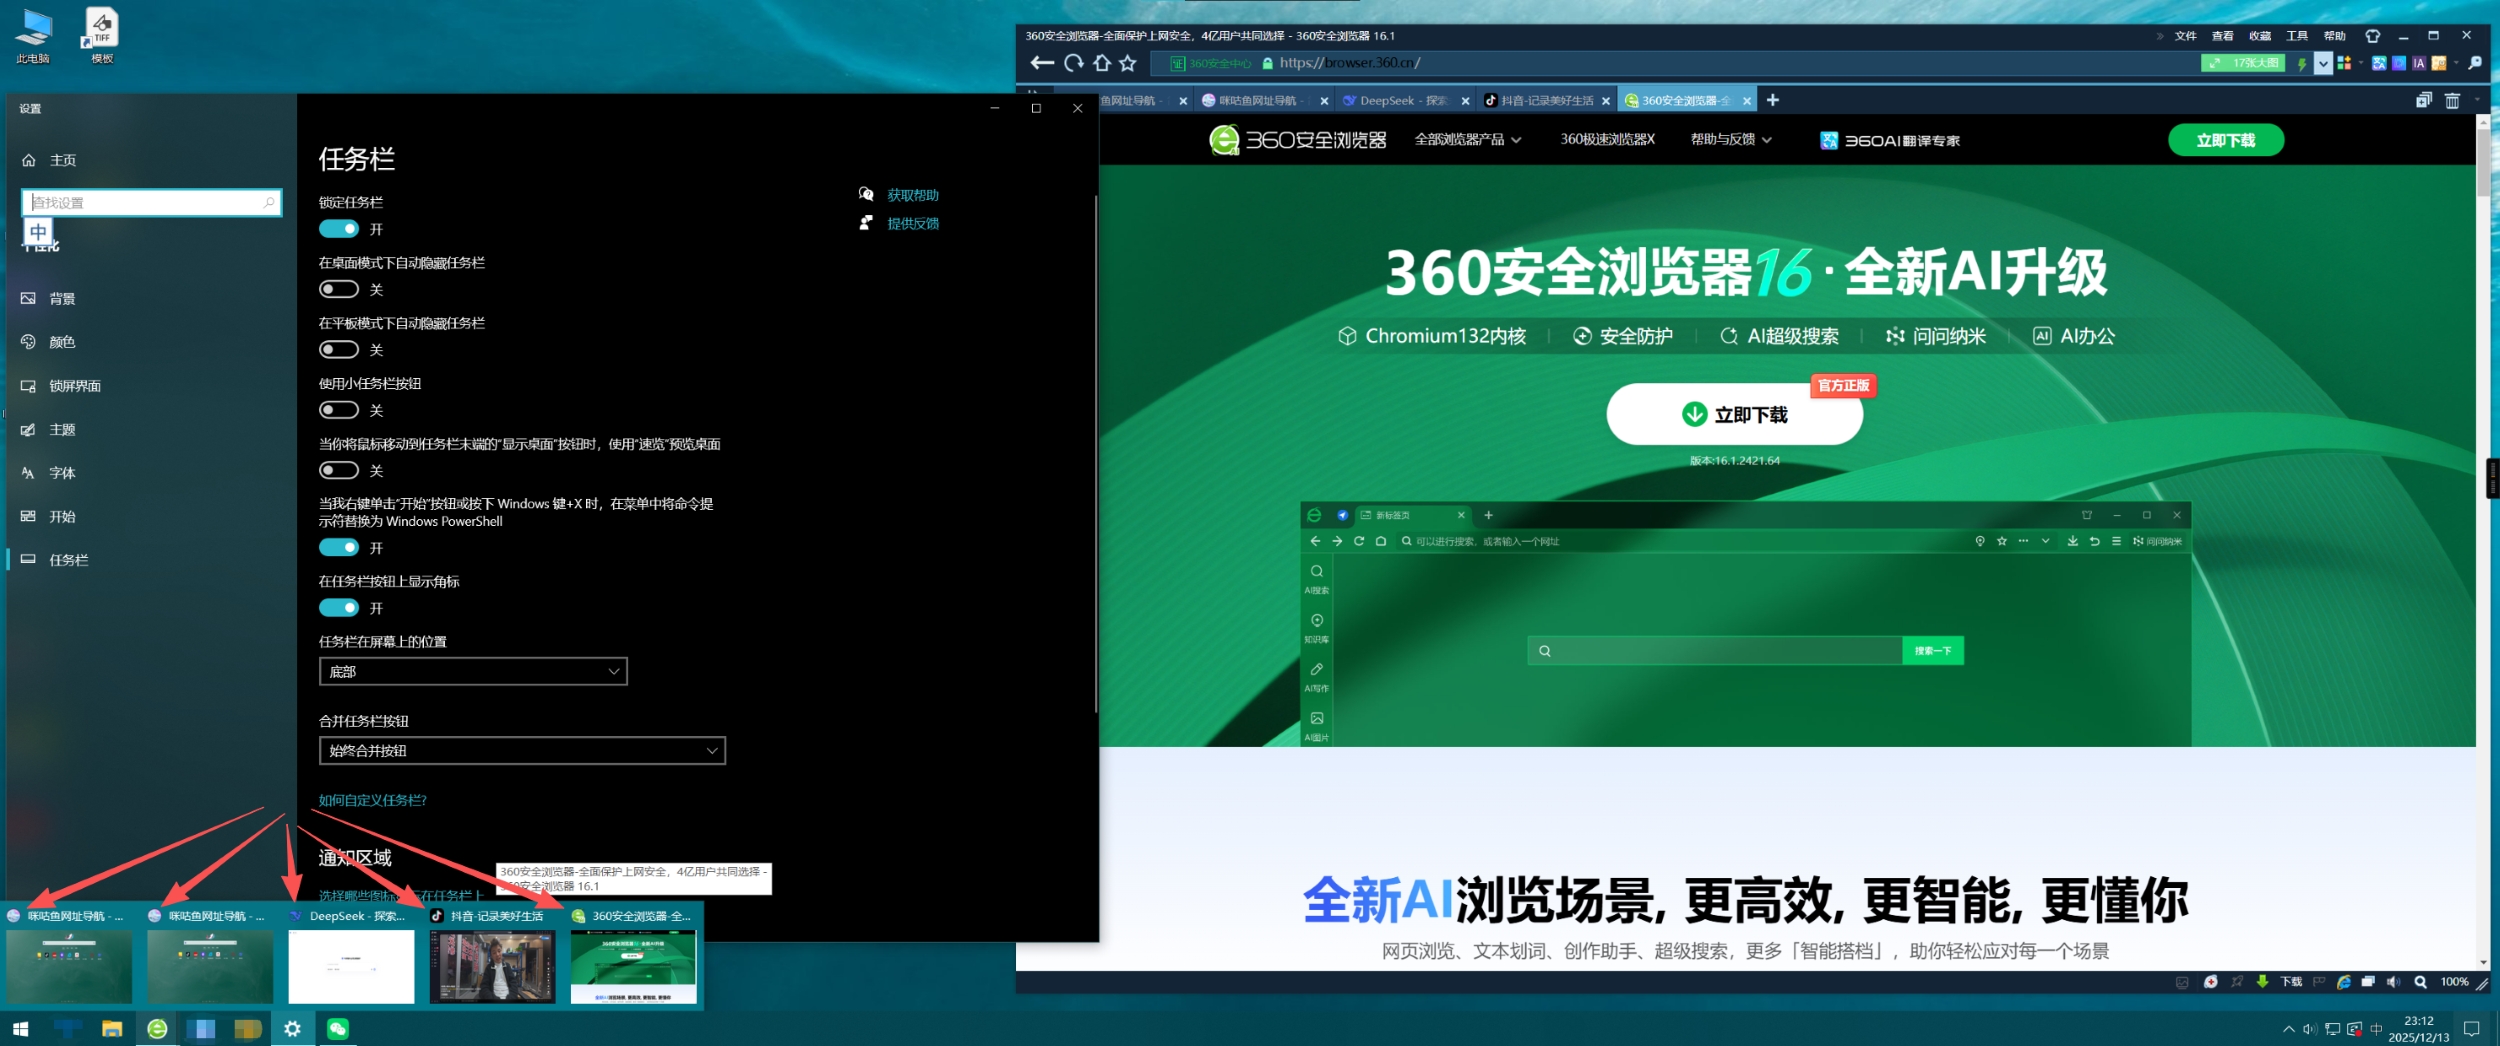Enable auto-hide taskbar in desktop mode
Image resolution: width=2500 pixels, height=1046 pixels.
339,289
